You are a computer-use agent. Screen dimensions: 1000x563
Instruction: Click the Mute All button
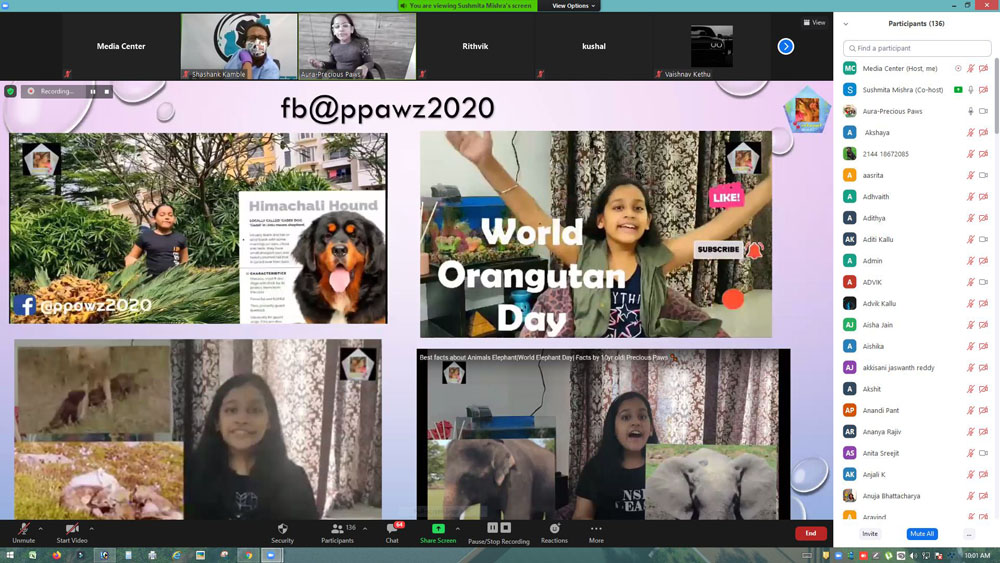pos(922,534)
